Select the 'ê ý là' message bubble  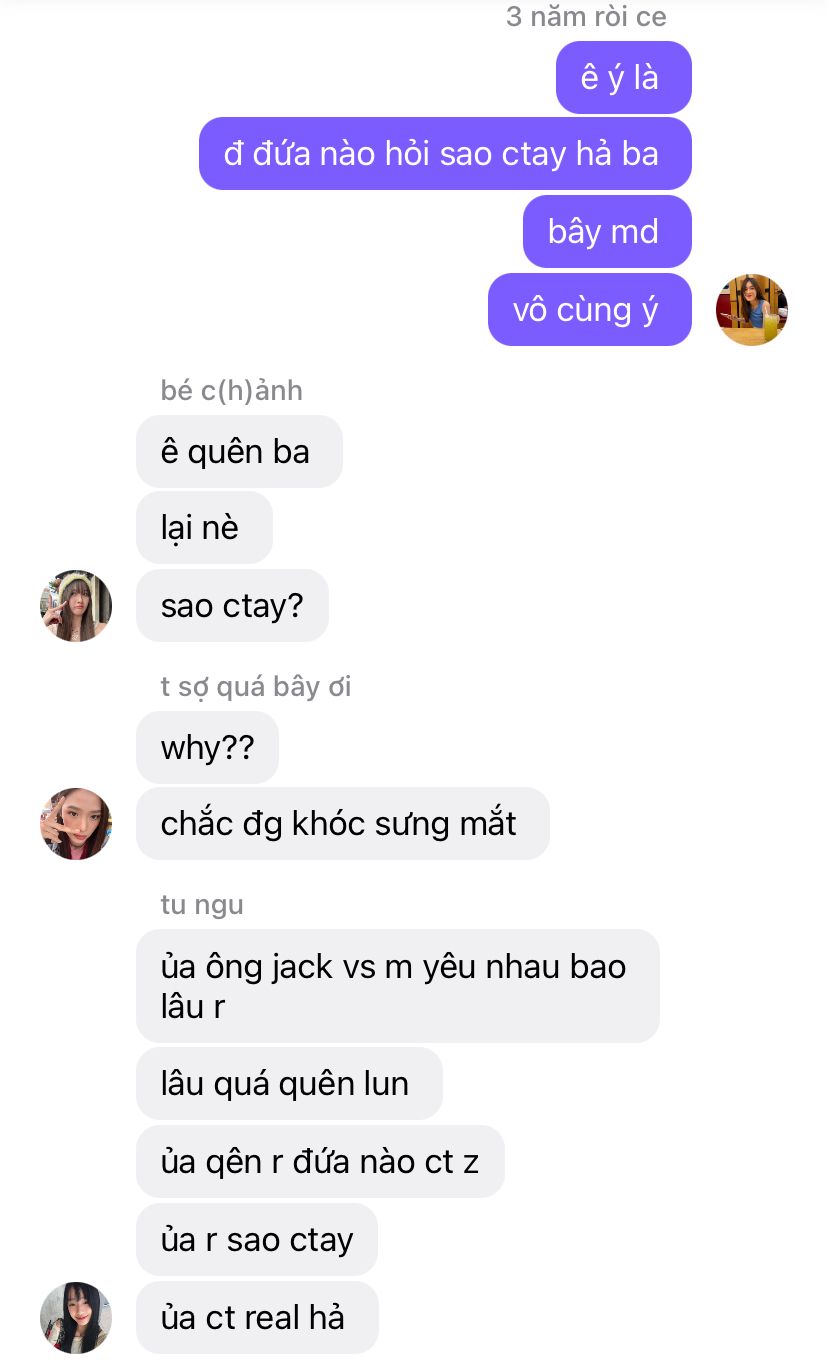coord(624,77)
